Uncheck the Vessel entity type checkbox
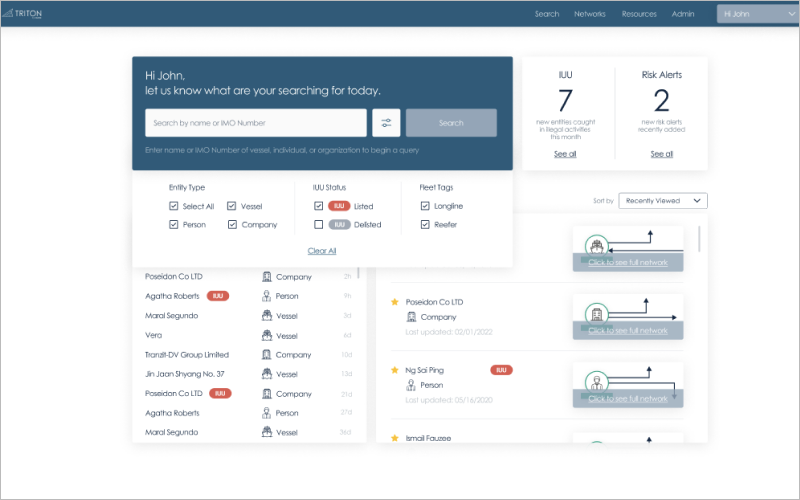Viewport: 800px width, 500px height. [x=232, y=206]
